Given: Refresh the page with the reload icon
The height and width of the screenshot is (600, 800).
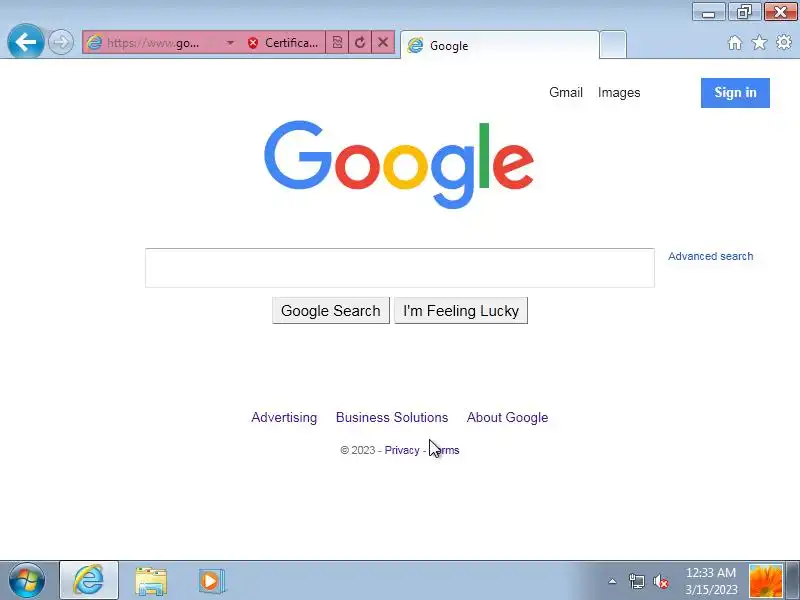Looking at the screenshot, I should coord(360,42).
